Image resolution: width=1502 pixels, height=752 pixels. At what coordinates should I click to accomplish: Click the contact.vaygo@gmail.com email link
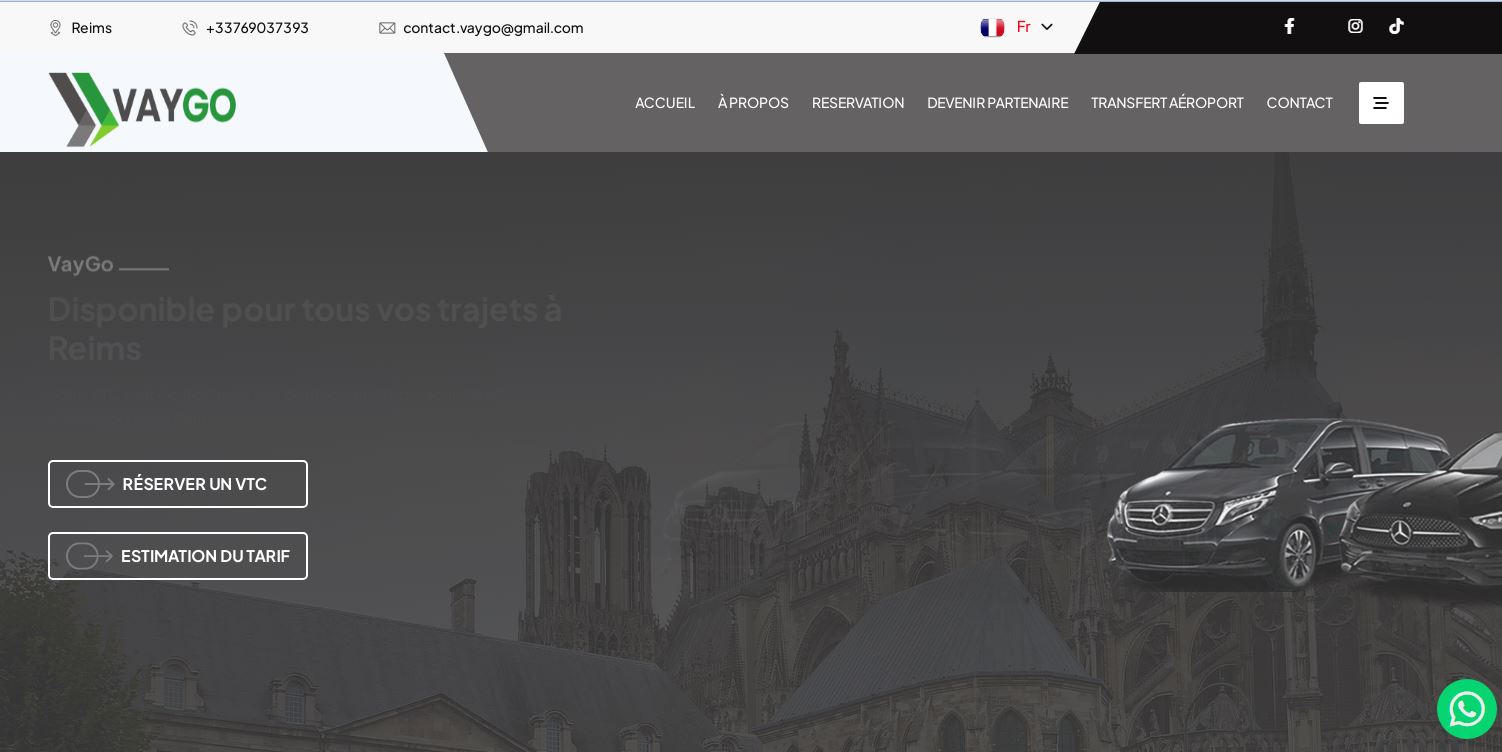click(x=493, y=28)
